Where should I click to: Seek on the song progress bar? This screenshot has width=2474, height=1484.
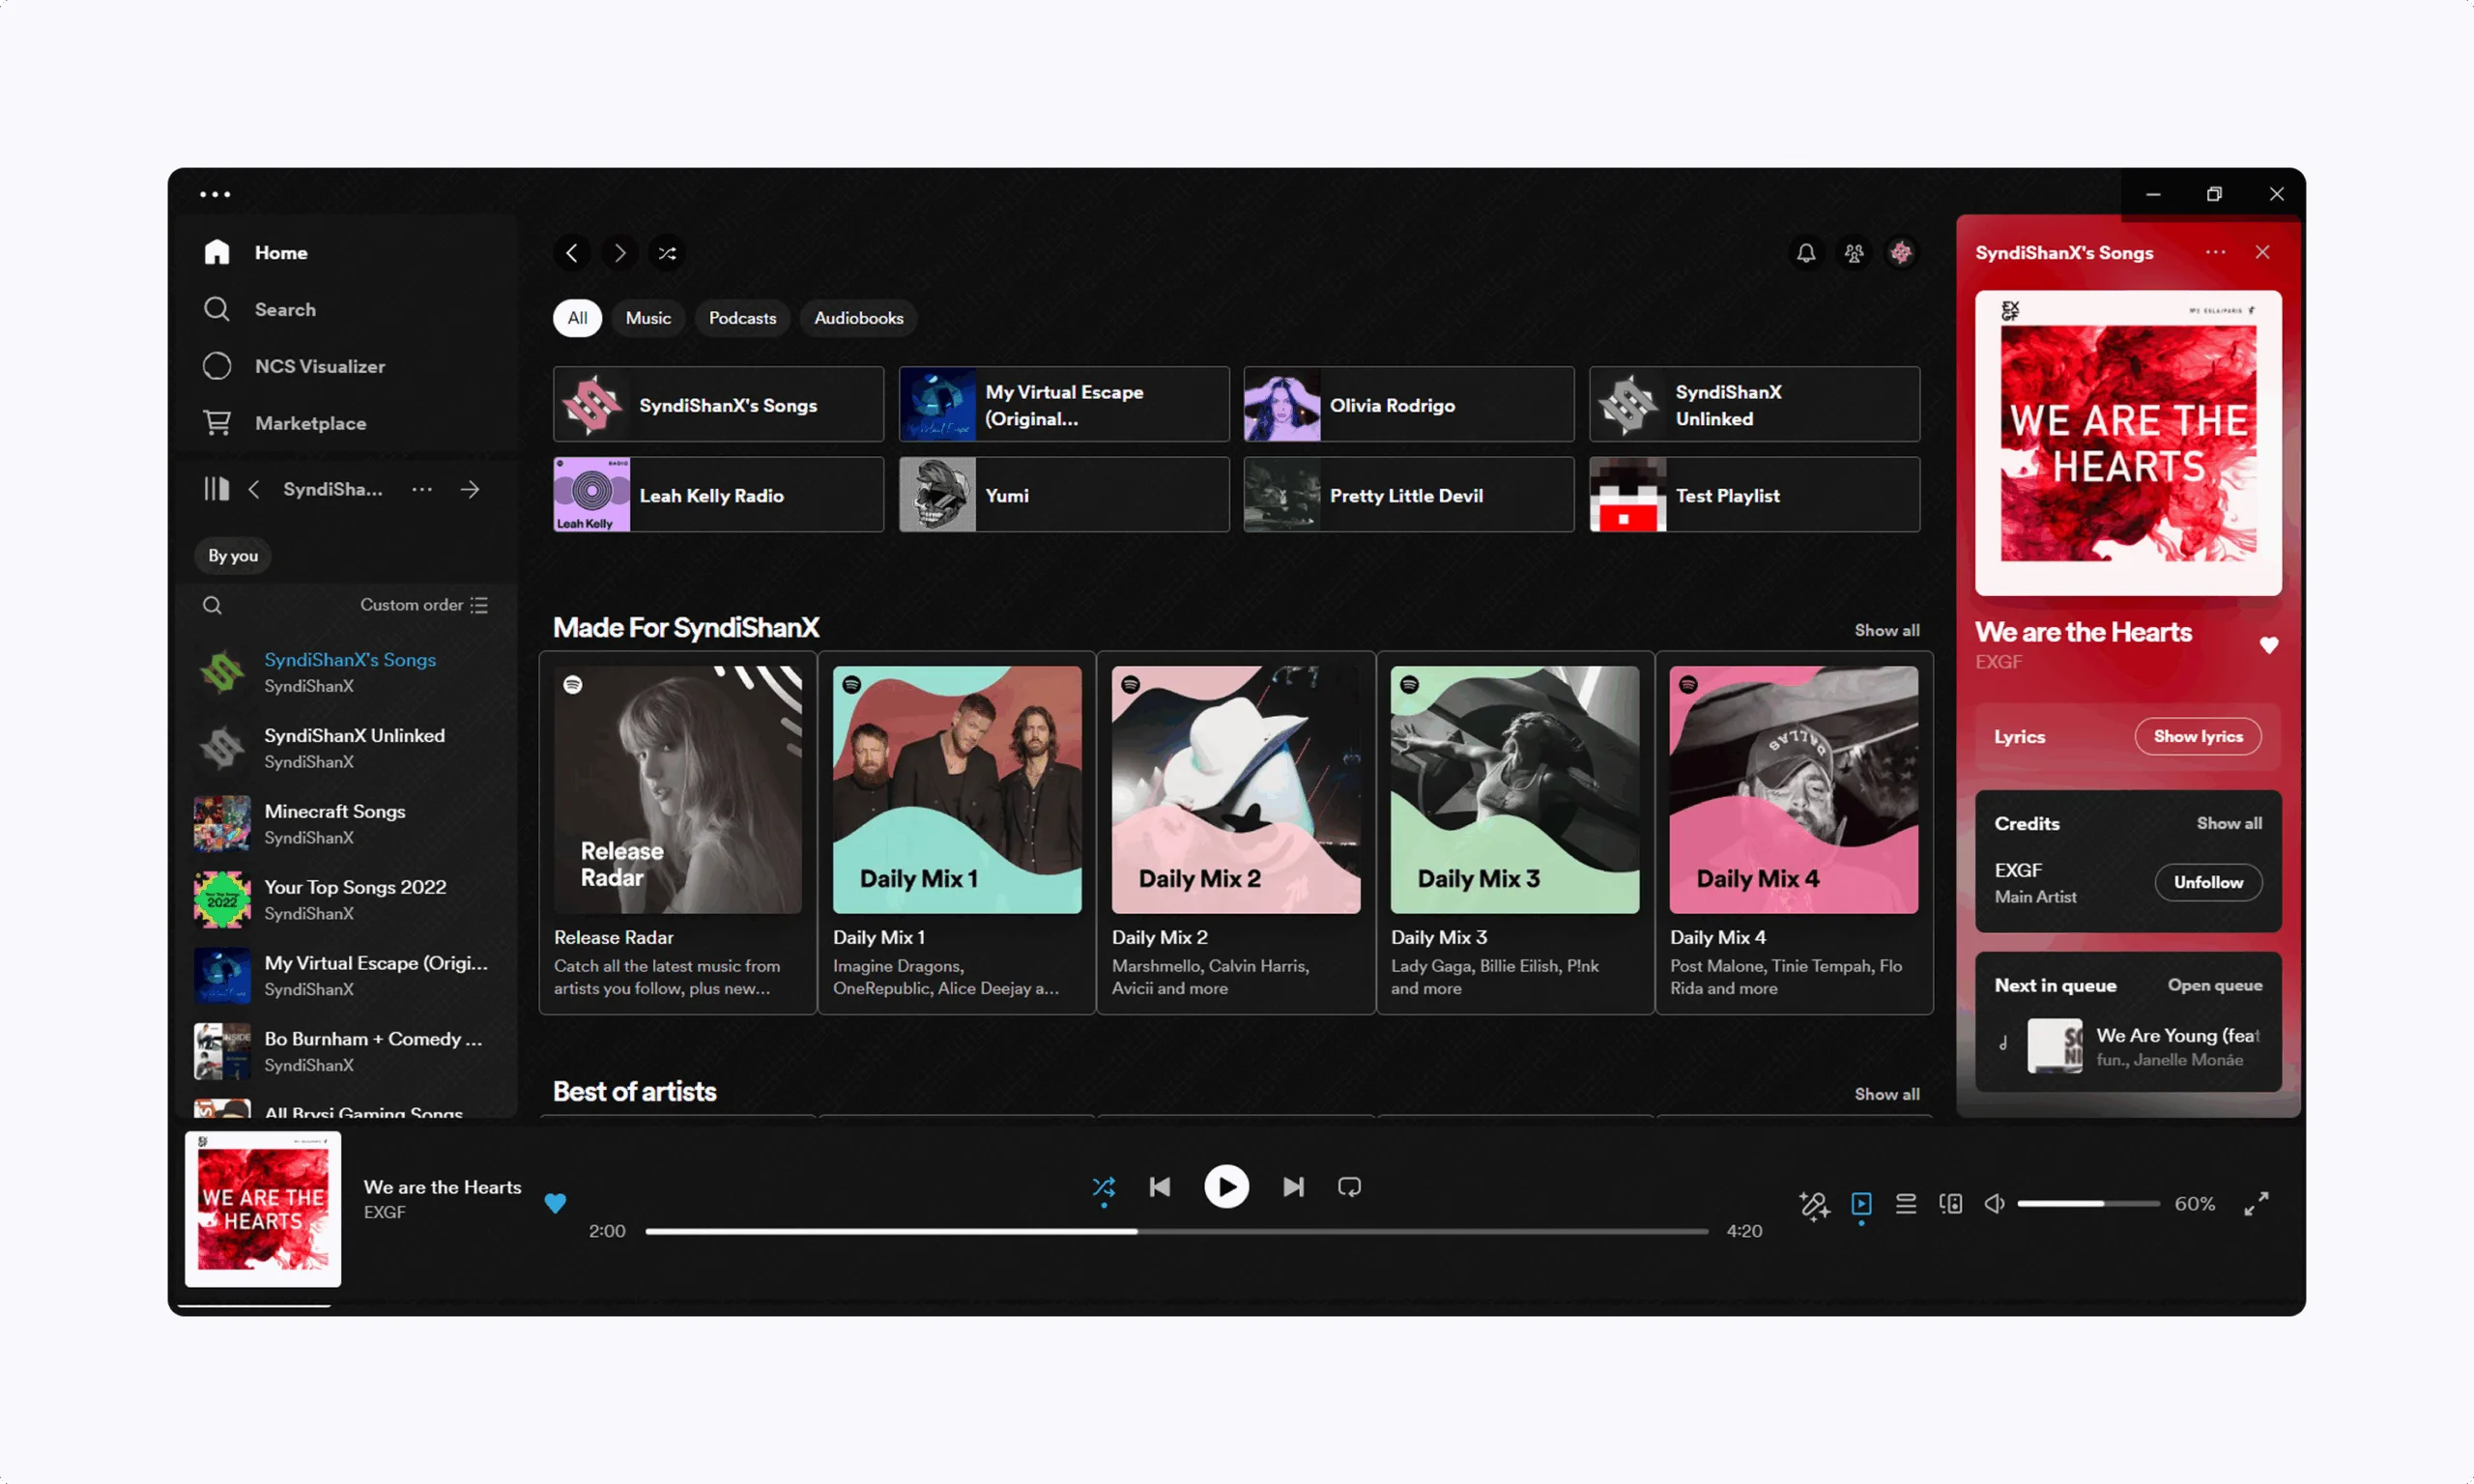pyautogui.click(x=1176, y=1231)
